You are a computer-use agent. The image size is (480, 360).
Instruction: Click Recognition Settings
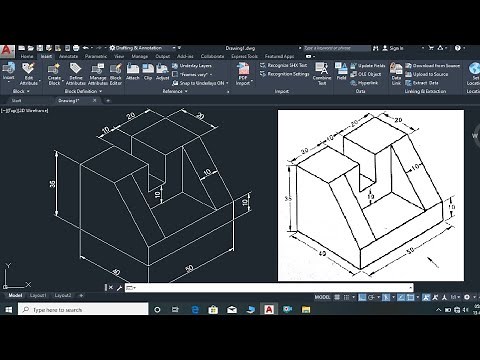click(284, 74)
